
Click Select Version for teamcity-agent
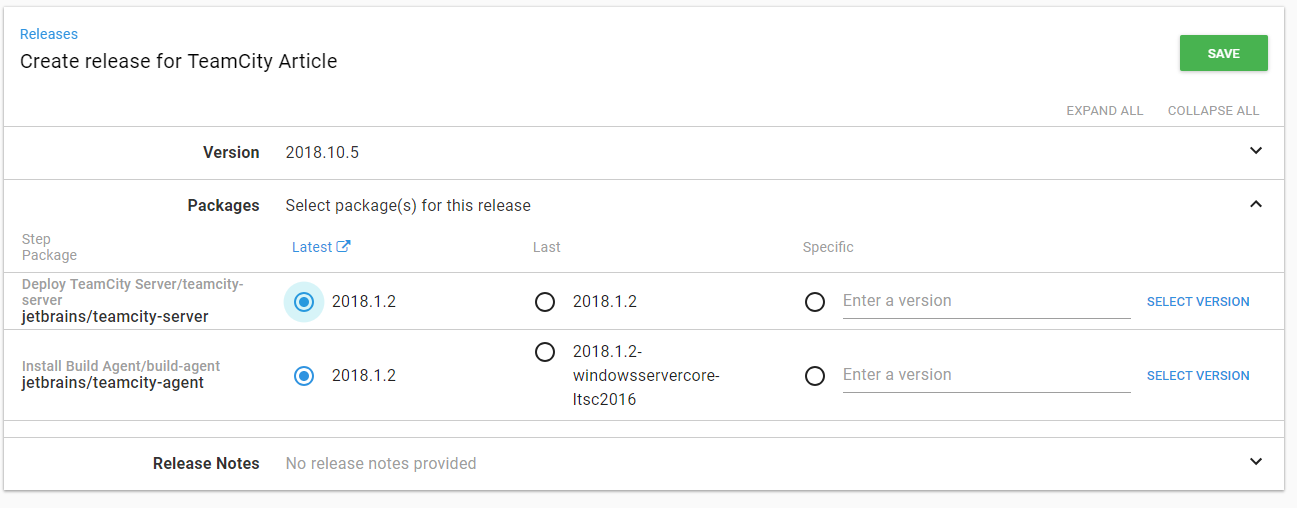click(1197, 376)
